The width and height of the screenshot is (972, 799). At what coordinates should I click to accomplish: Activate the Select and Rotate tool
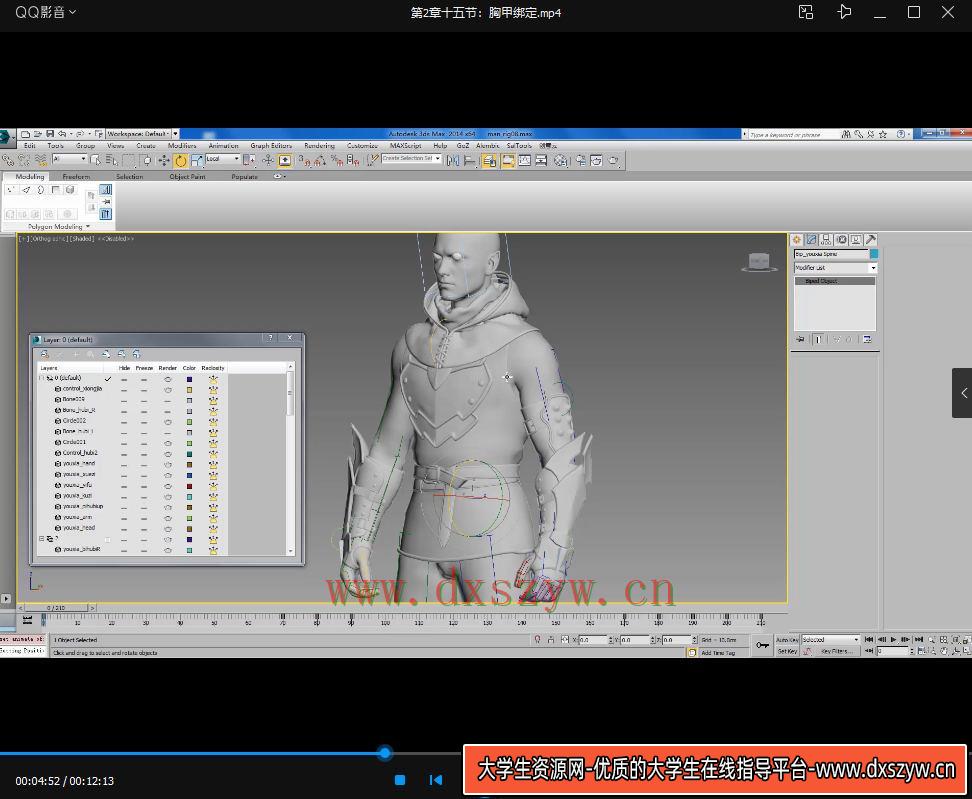[x=180, y=161]
